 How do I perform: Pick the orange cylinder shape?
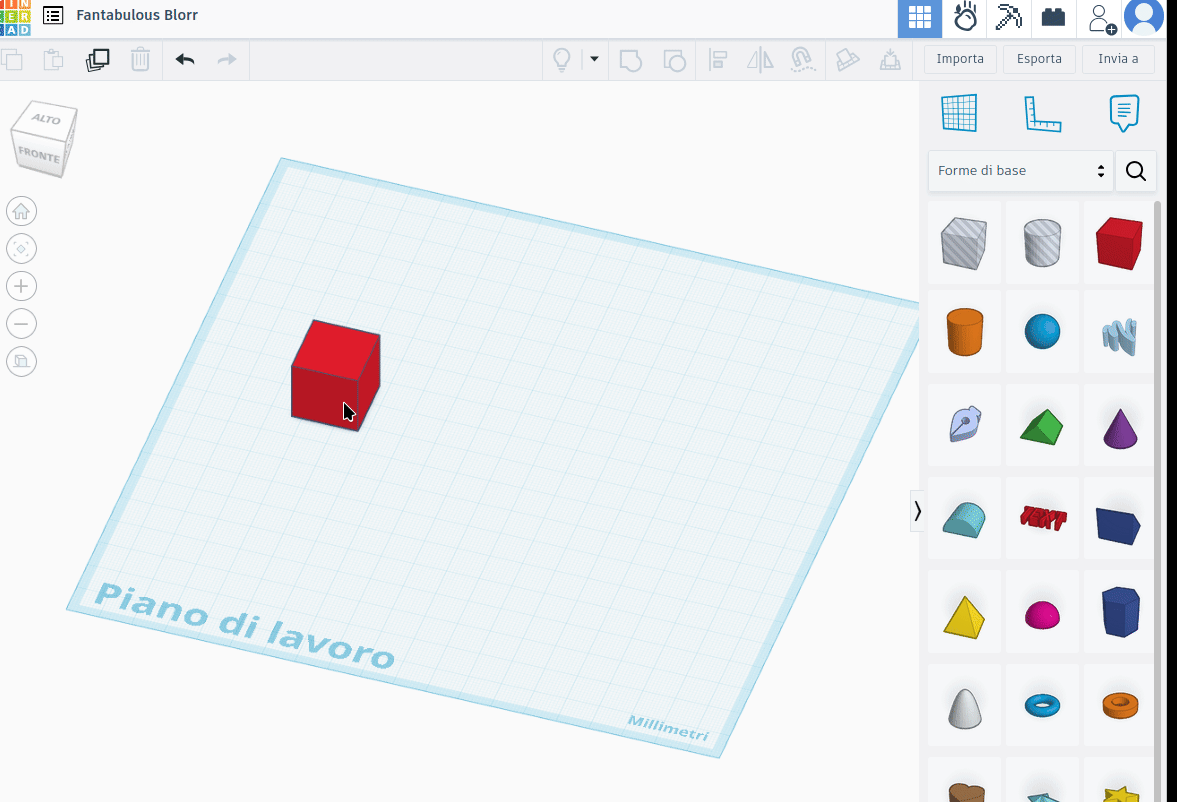point(965,331)
